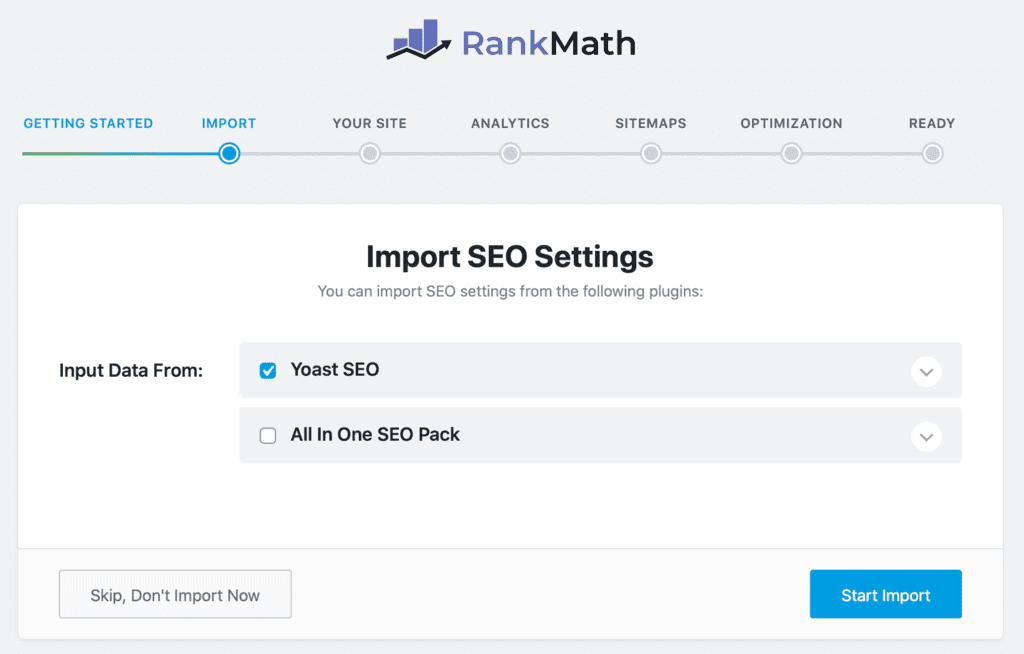Click the Getting Started step marker
Image resolution: width=1024 pixels, height=654 pixels.
[88, 123]
